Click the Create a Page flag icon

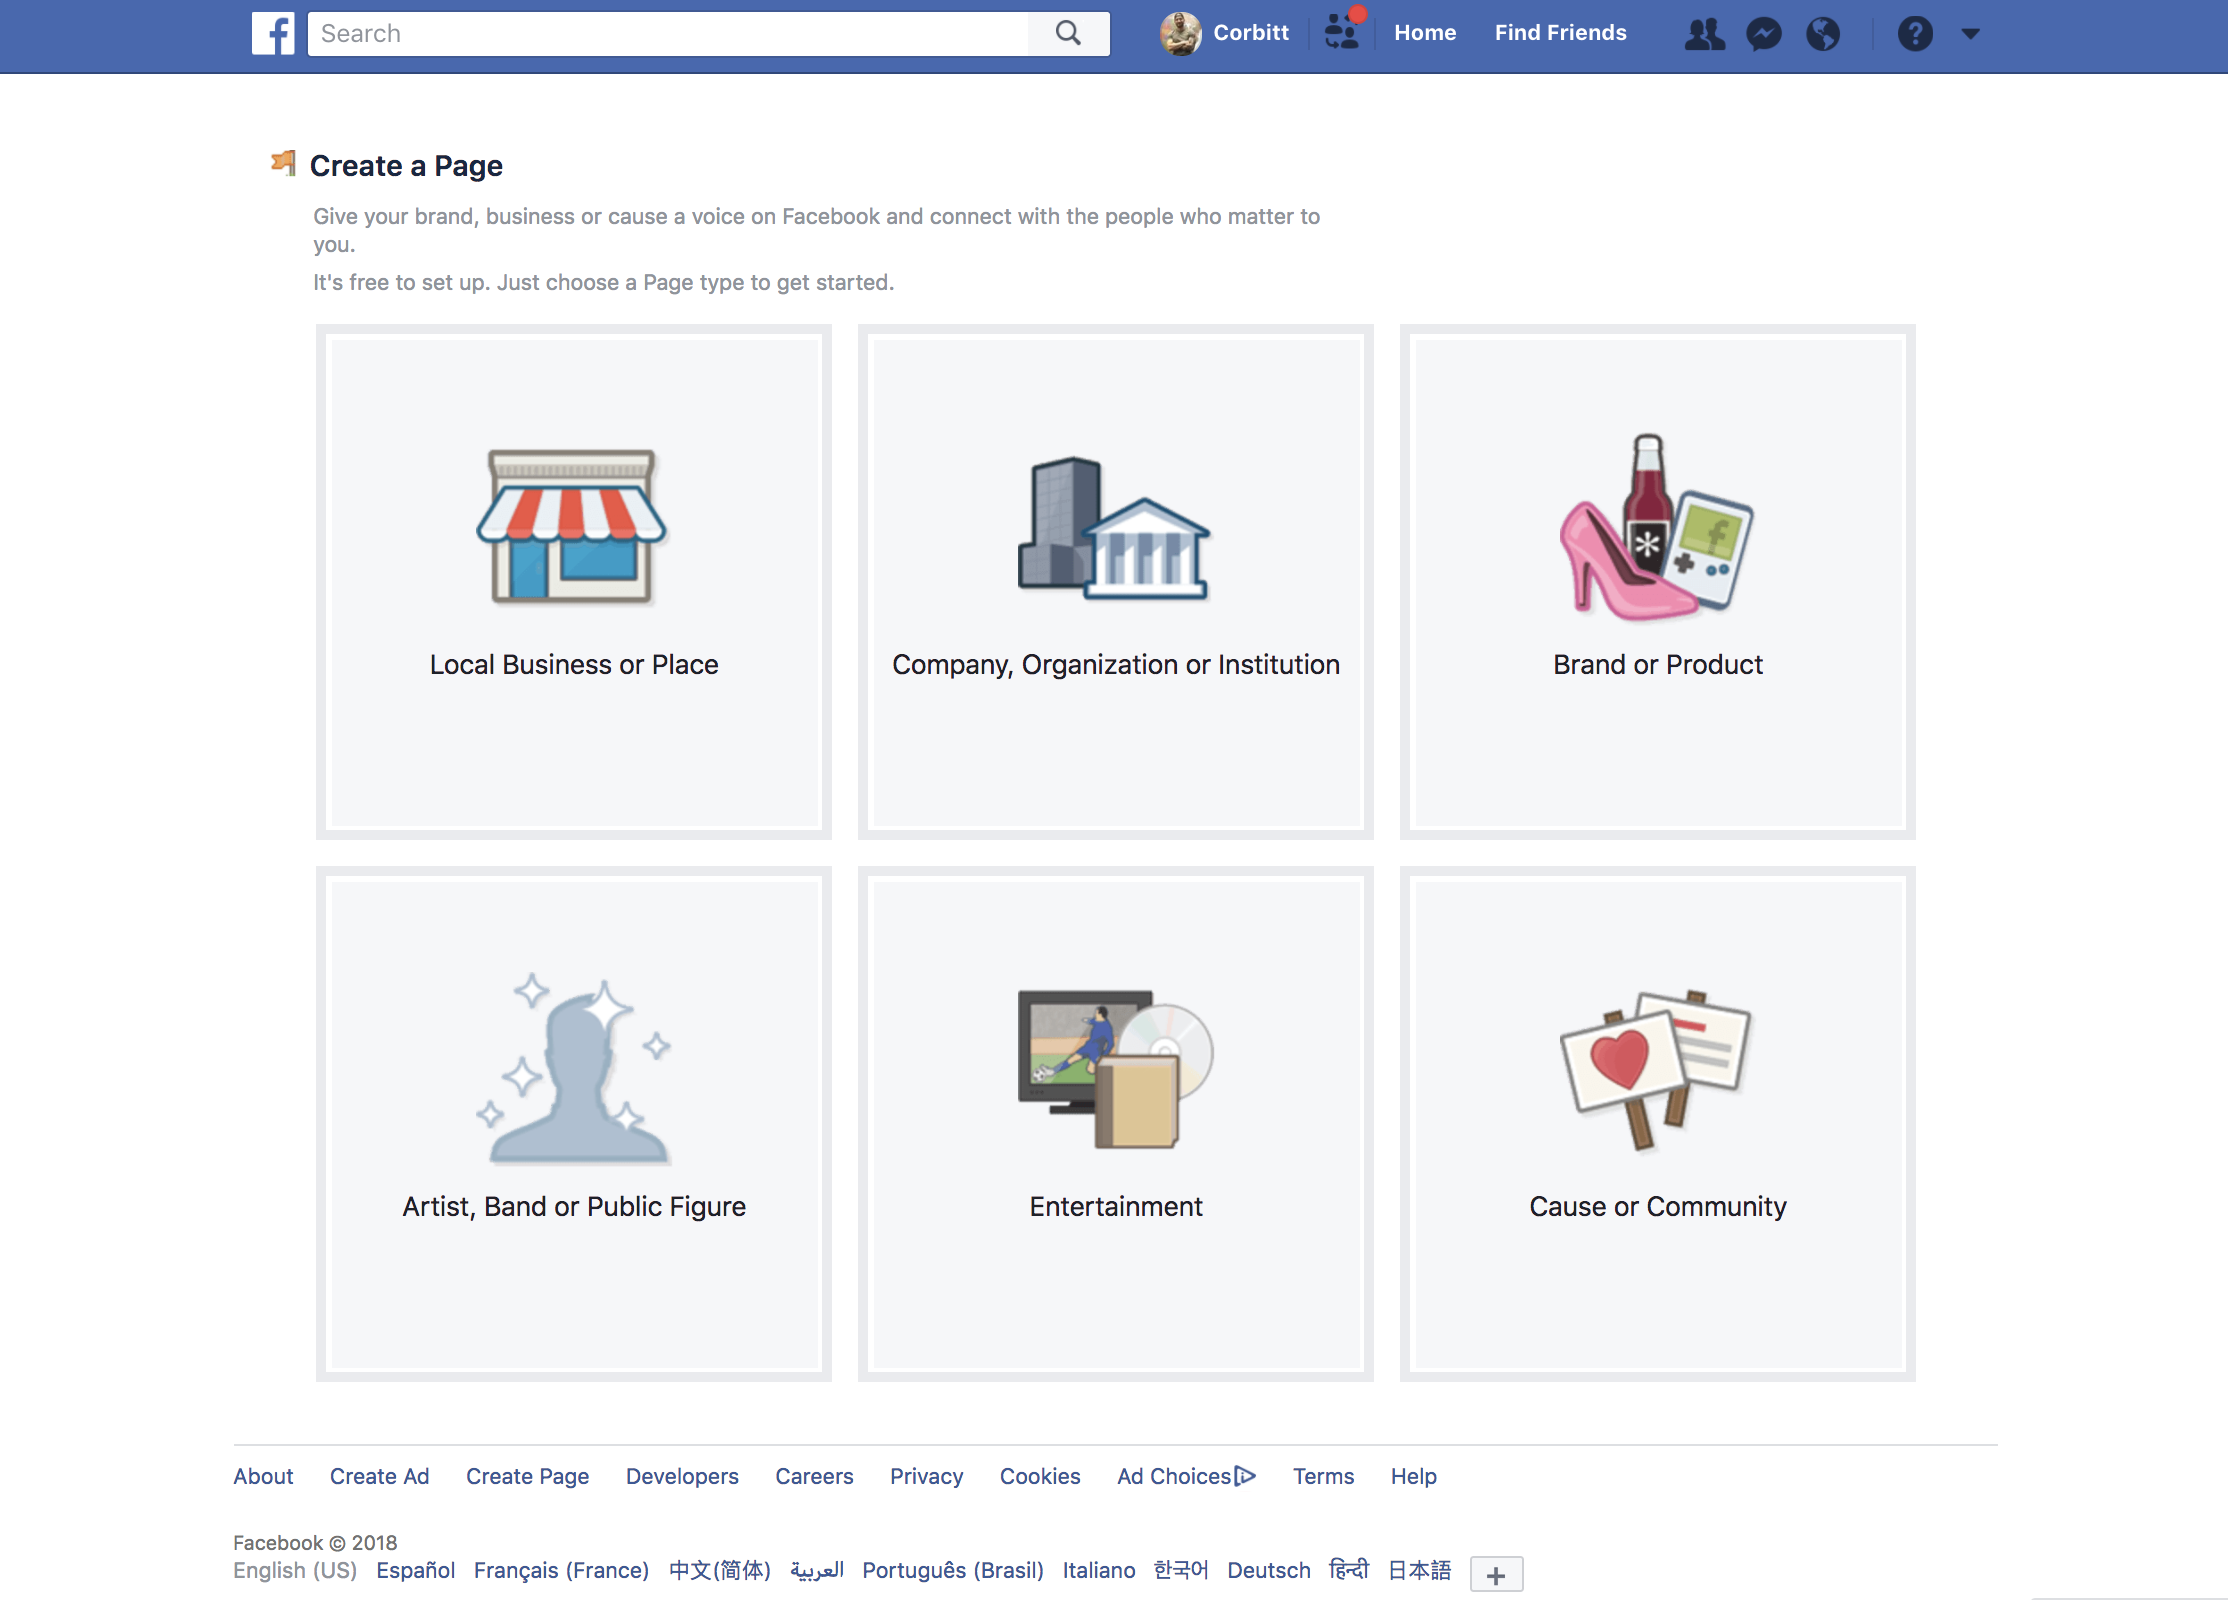point(284,163)
